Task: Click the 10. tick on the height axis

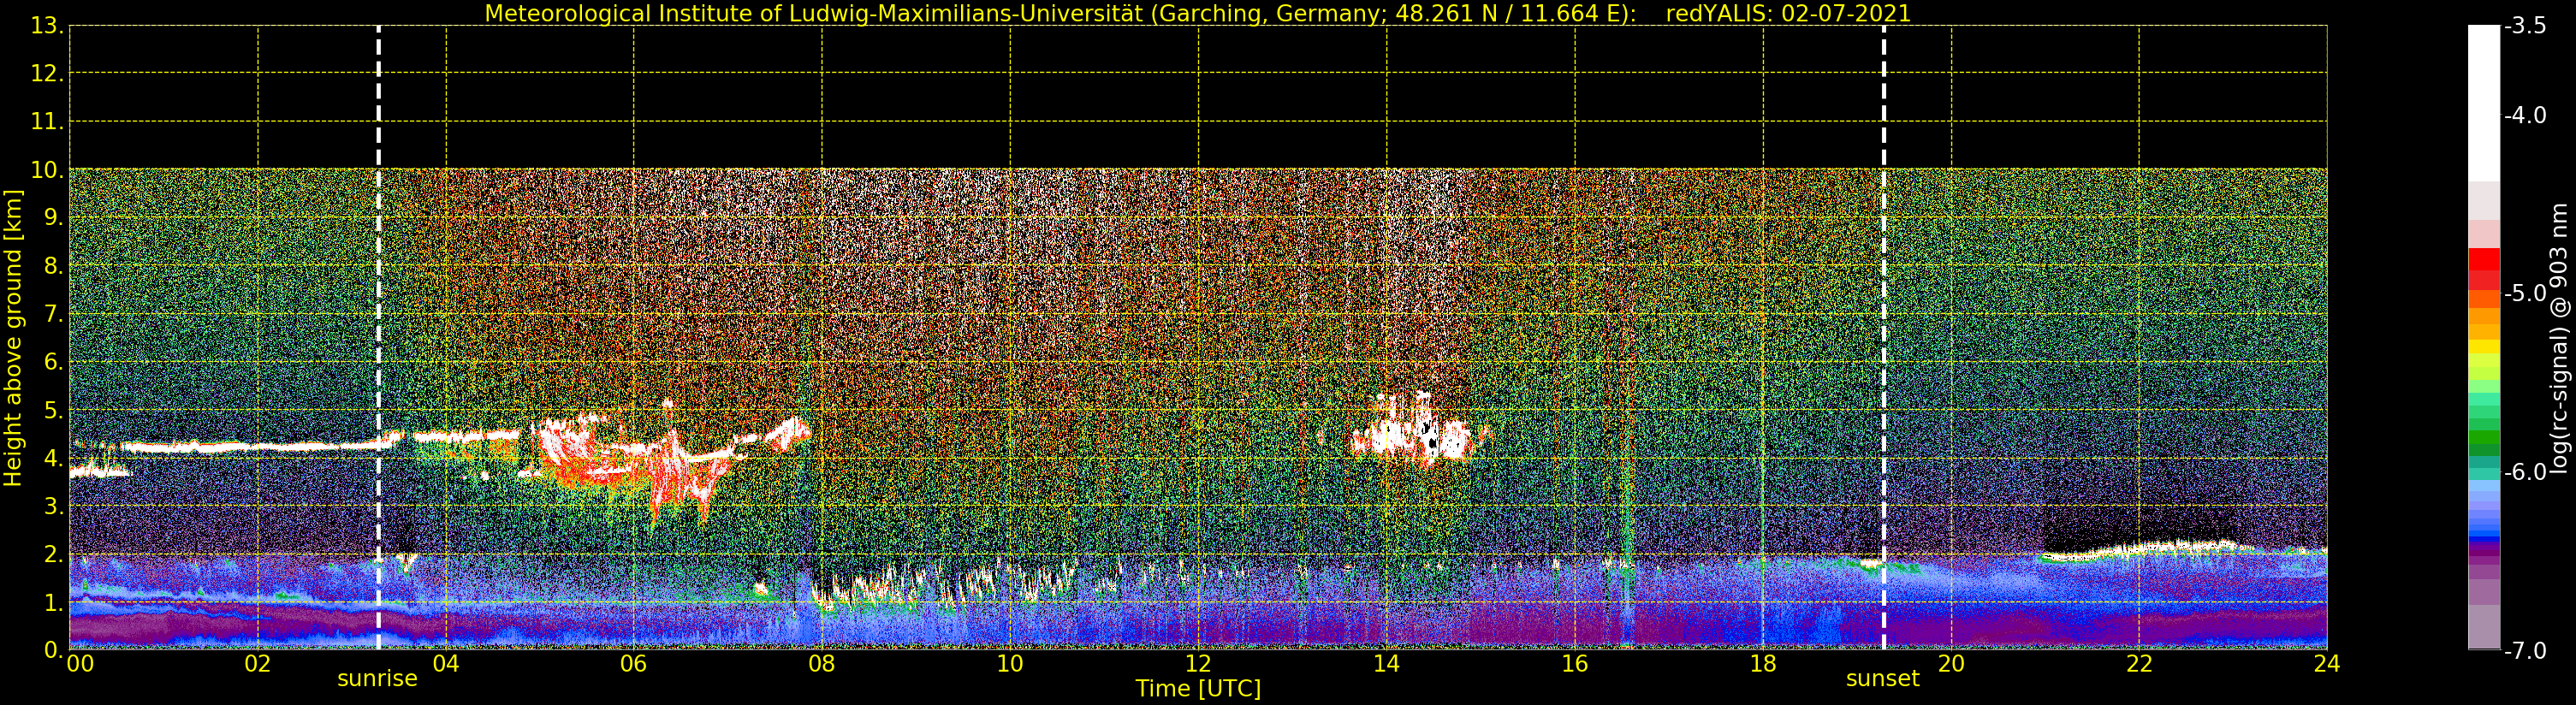Action: [47, 170]
